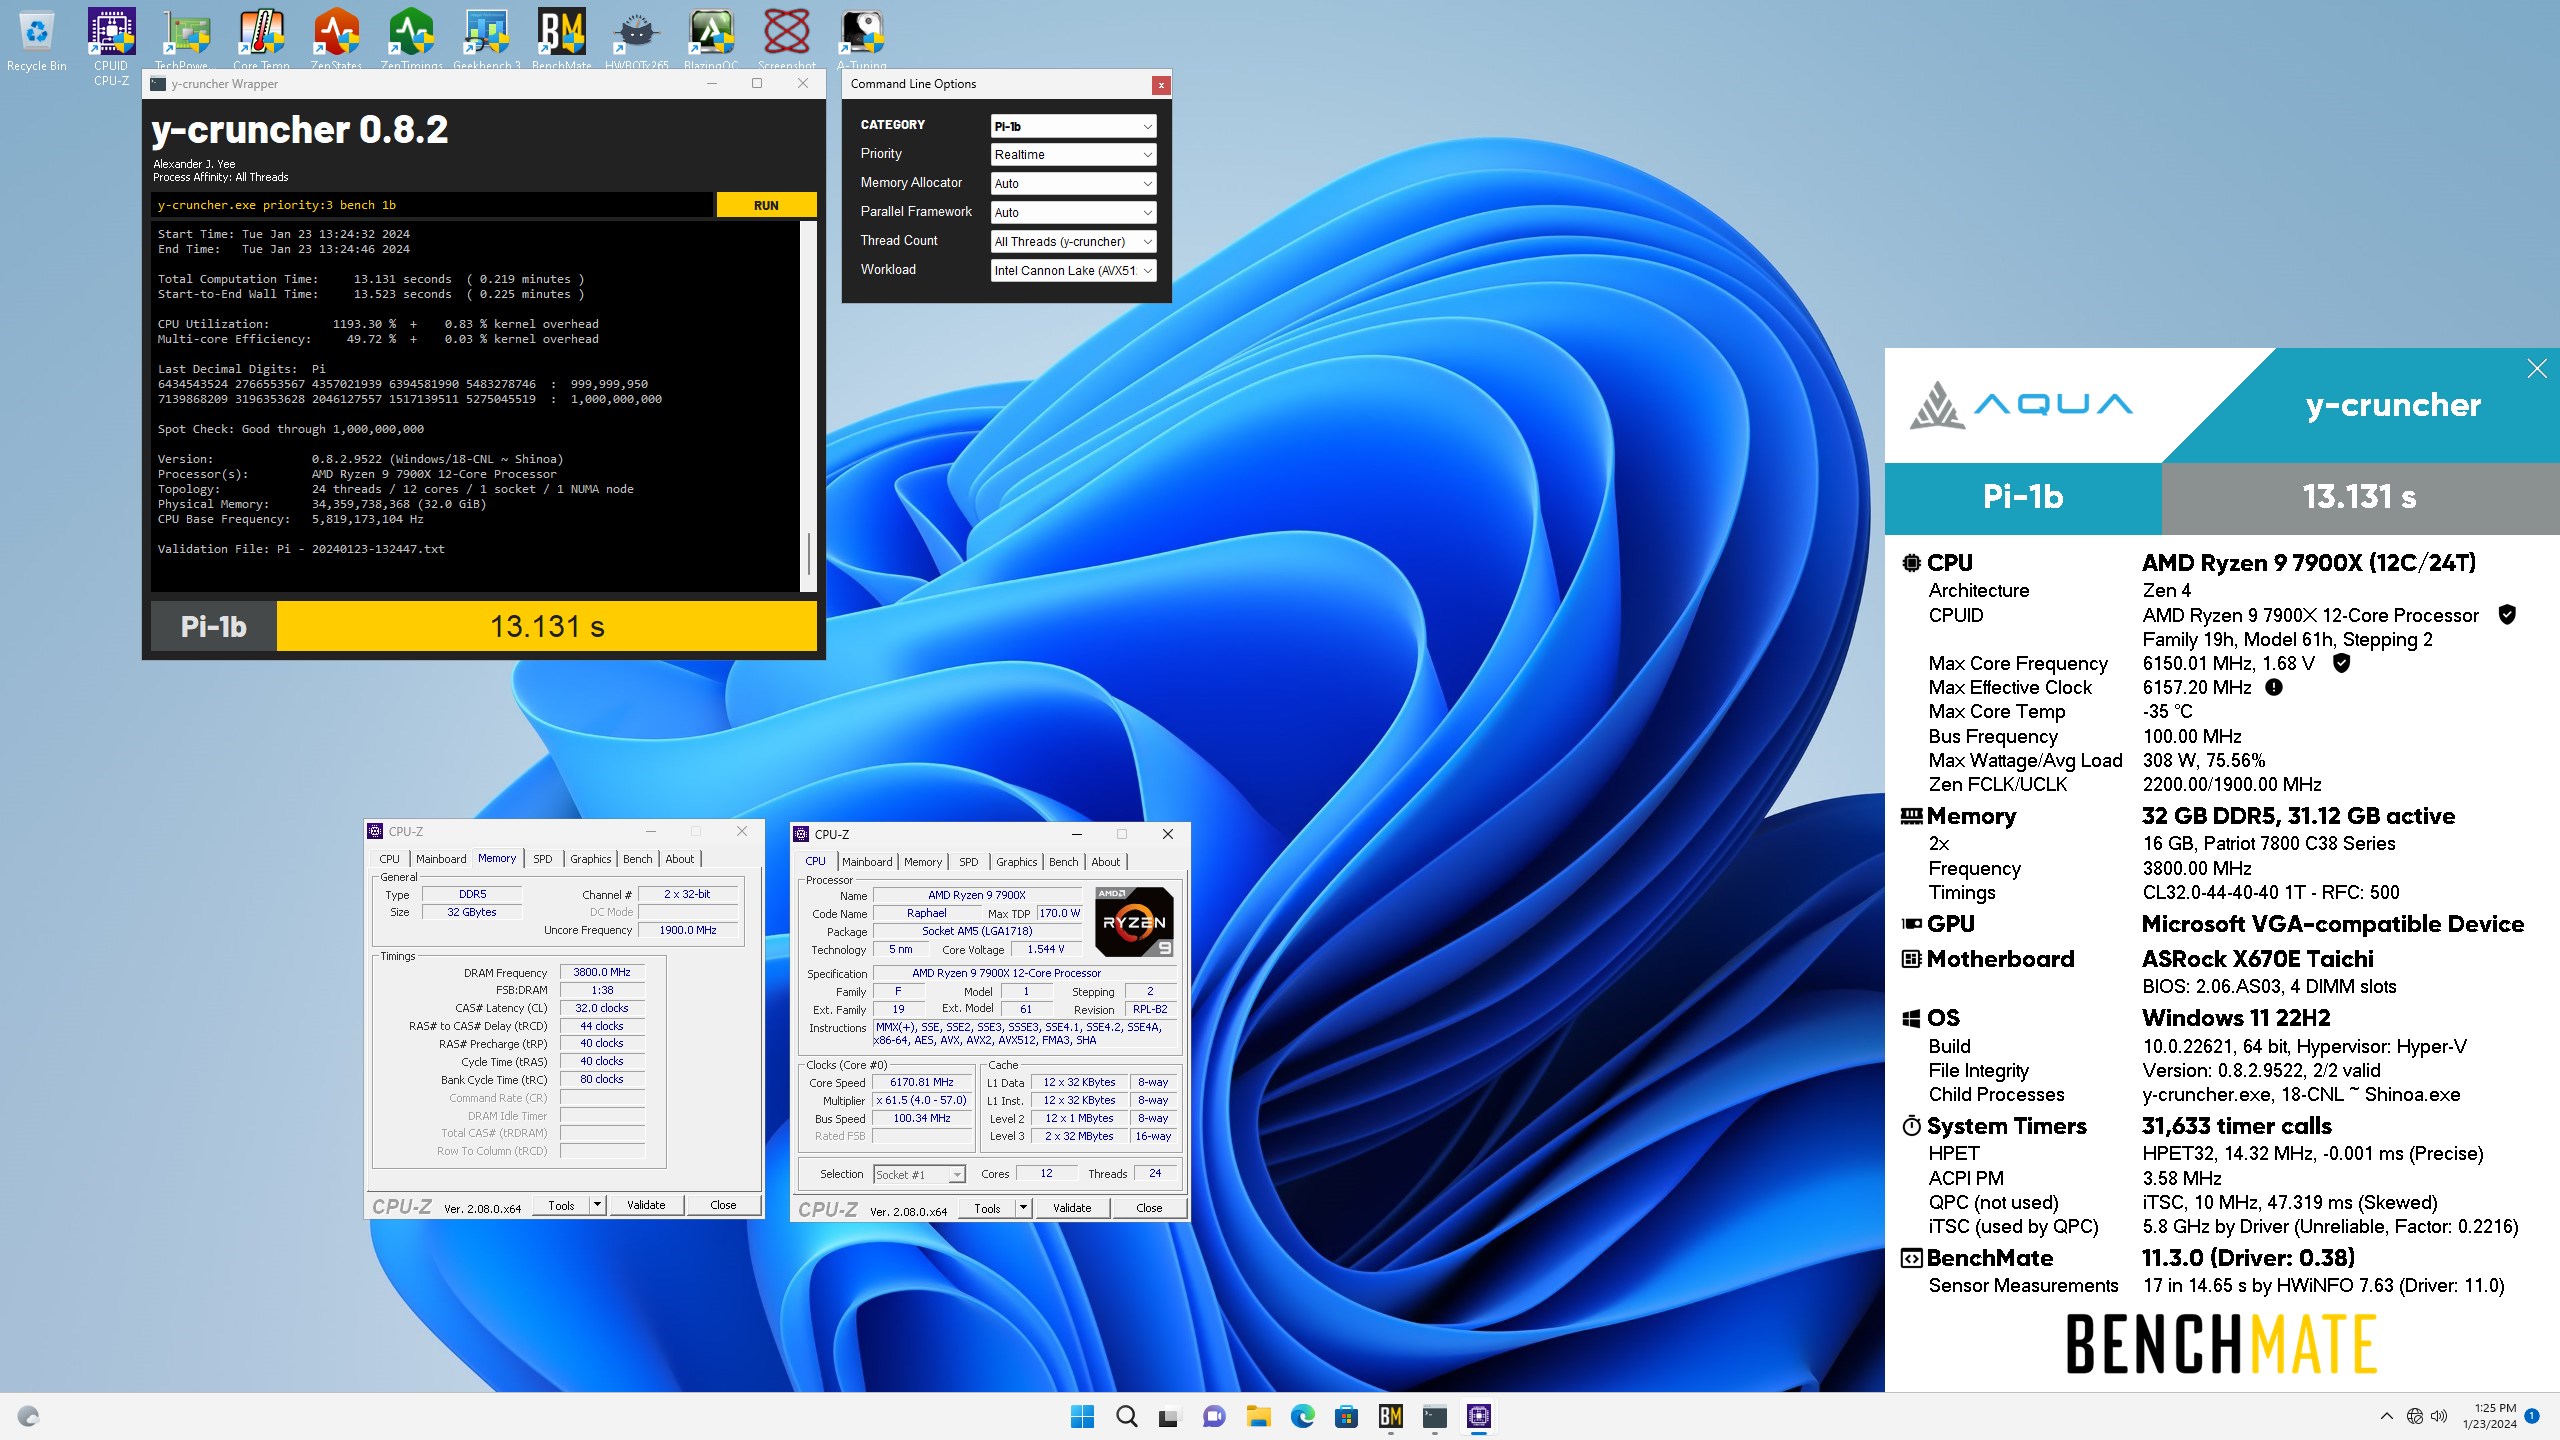Image resolution: width=2560 pixels, height=1440 pixels.
Task: Switch to CPU-Z on the taskbar
Action: pyautogui.click(x=1478, y=1416)
